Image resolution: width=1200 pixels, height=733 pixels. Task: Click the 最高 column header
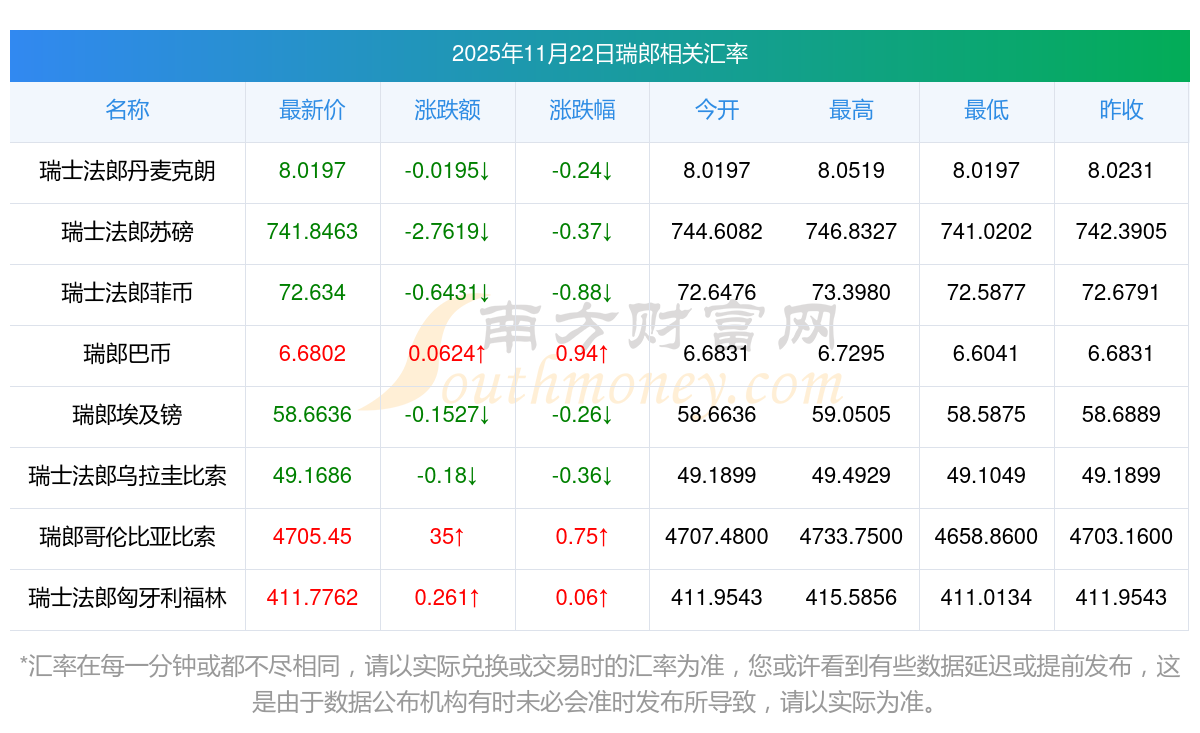click(851, 110)
